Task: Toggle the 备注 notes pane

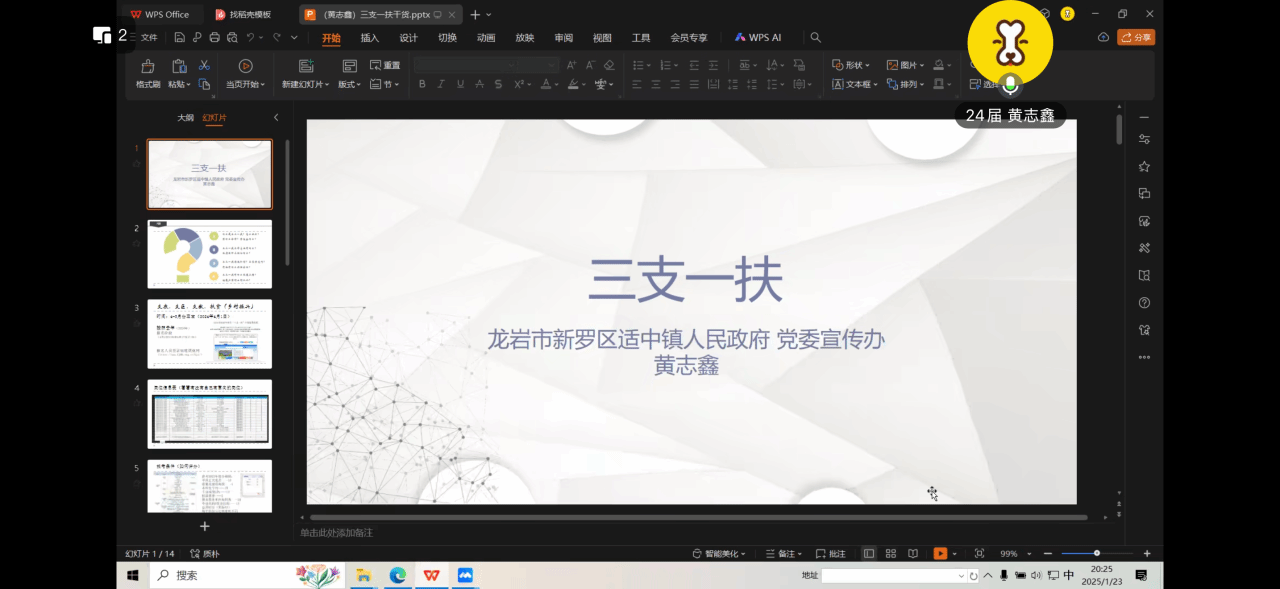Action: (785, 553)
